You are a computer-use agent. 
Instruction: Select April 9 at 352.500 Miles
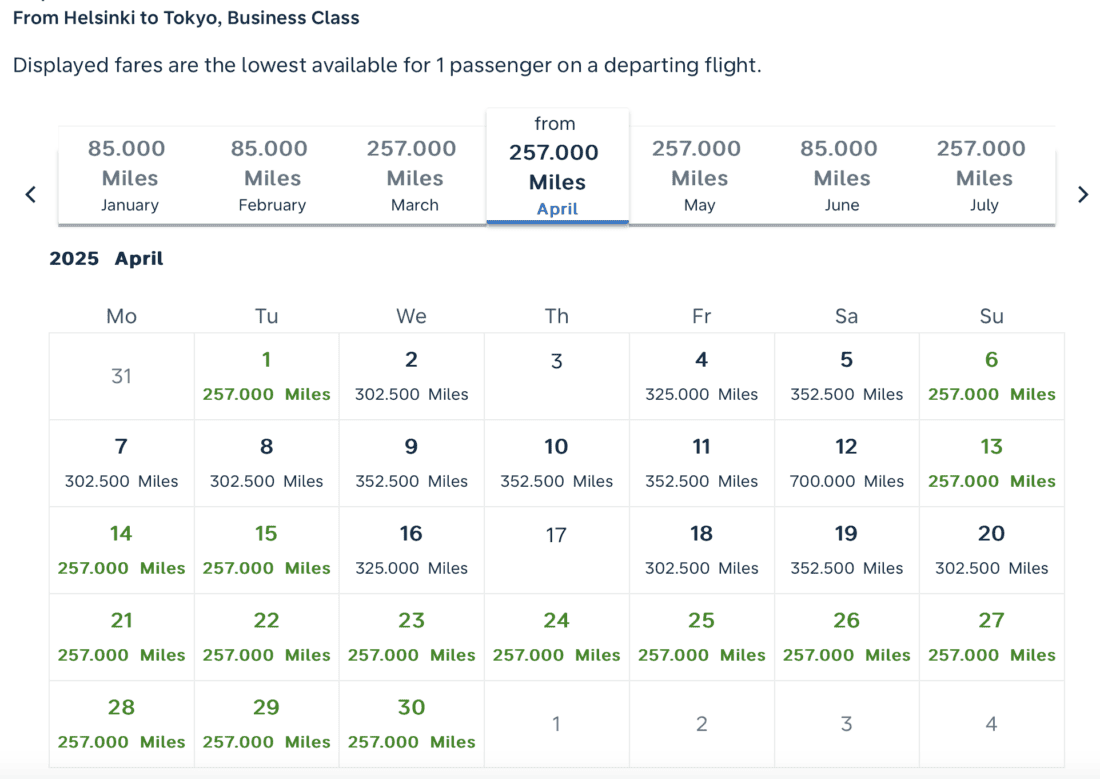pyautogui.click(x=411, y=463)
